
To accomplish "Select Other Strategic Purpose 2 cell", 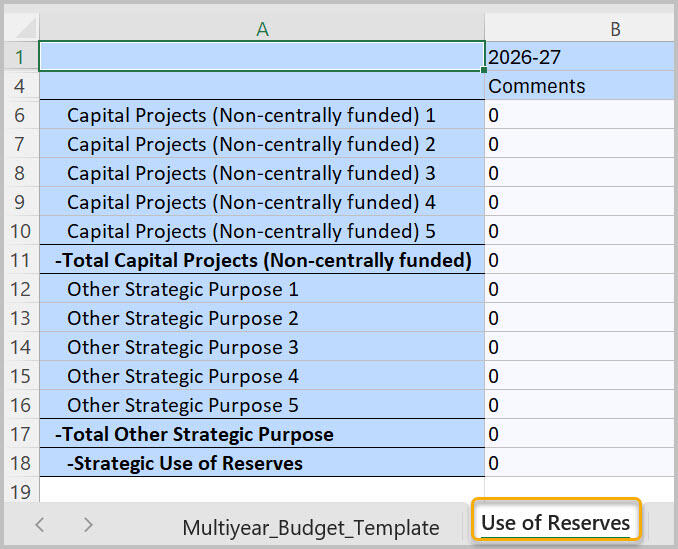I will point(262,318).
